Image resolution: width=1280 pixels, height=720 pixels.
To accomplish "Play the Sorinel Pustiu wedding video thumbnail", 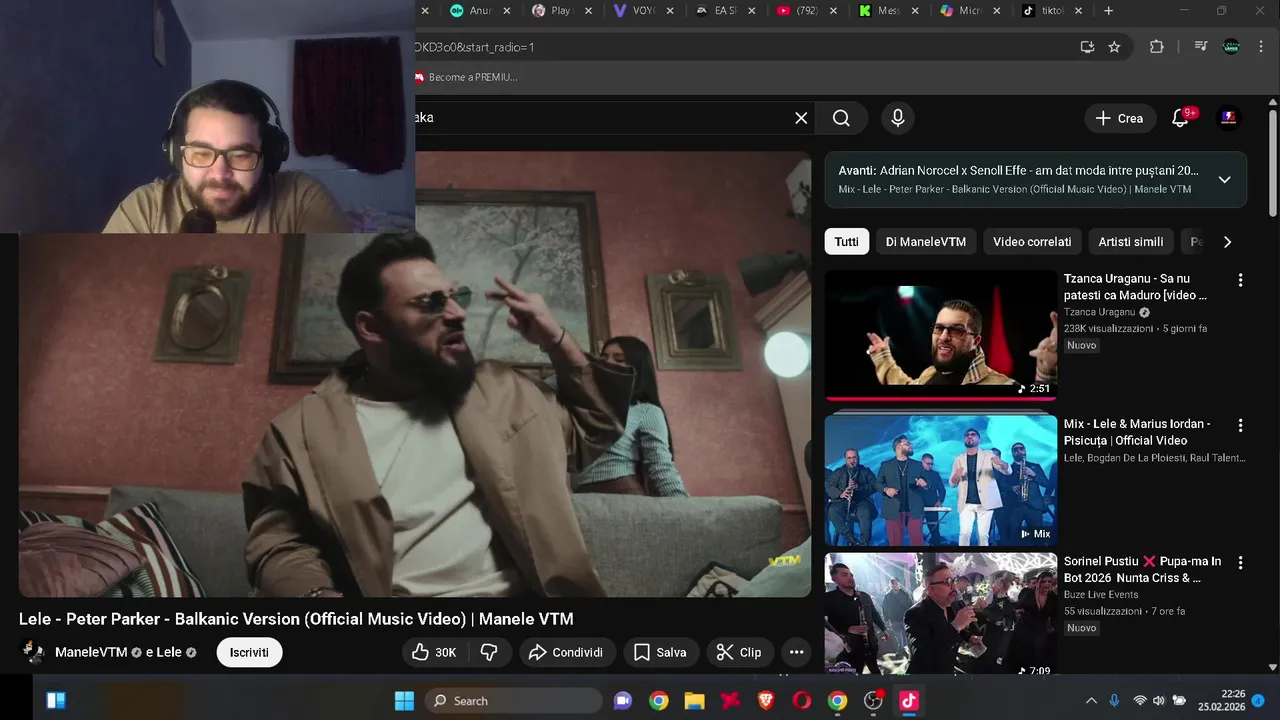I will 940,615.
